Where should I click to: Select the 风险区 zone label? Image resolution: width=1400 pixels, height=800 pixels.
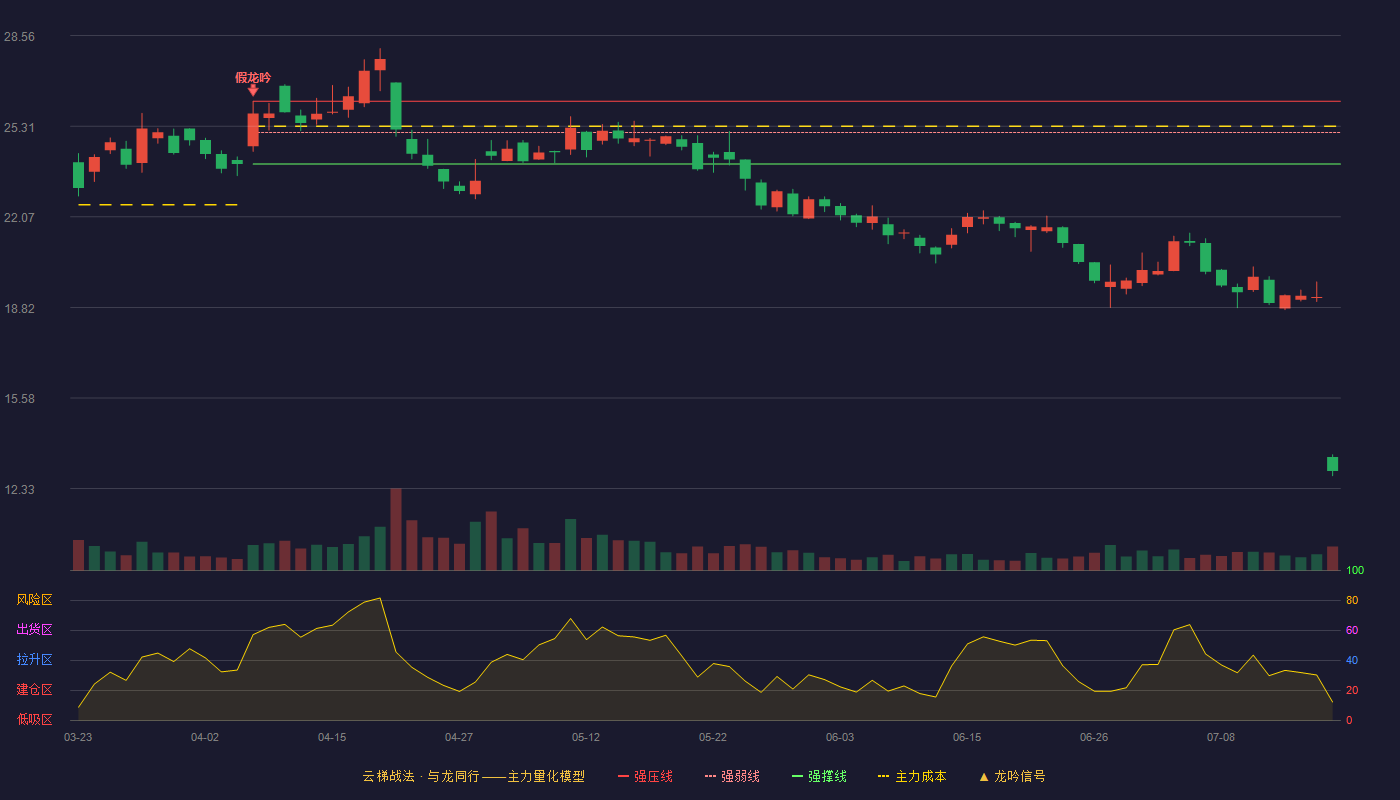[34, 600]
